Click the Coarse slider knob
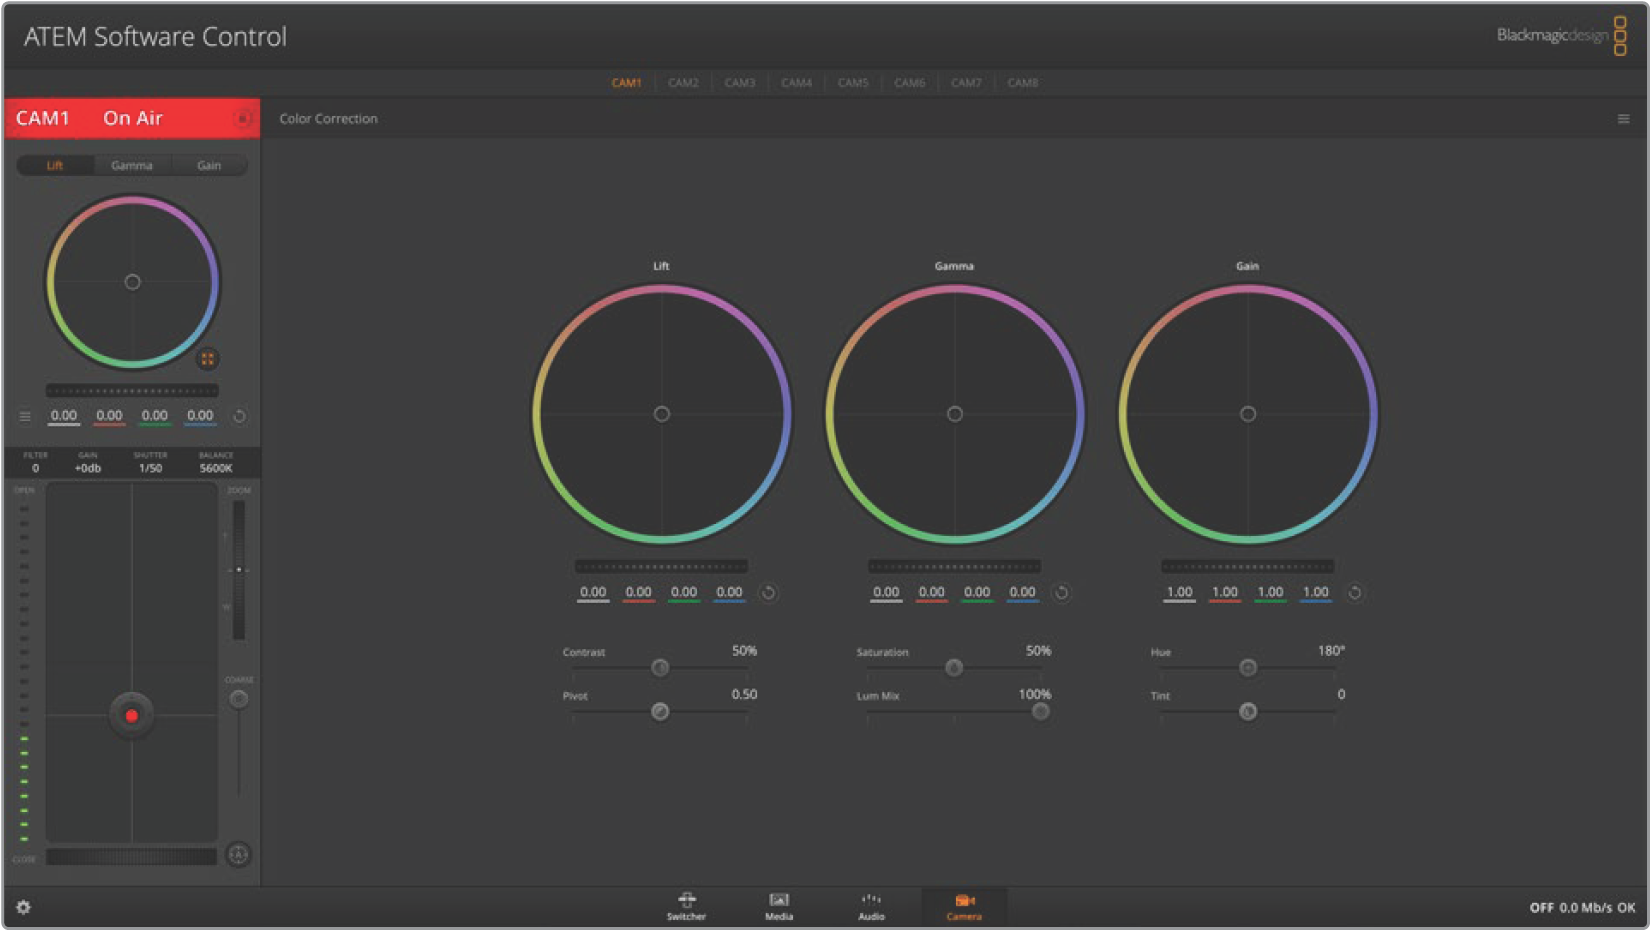1651x931 pixels. 238,699
